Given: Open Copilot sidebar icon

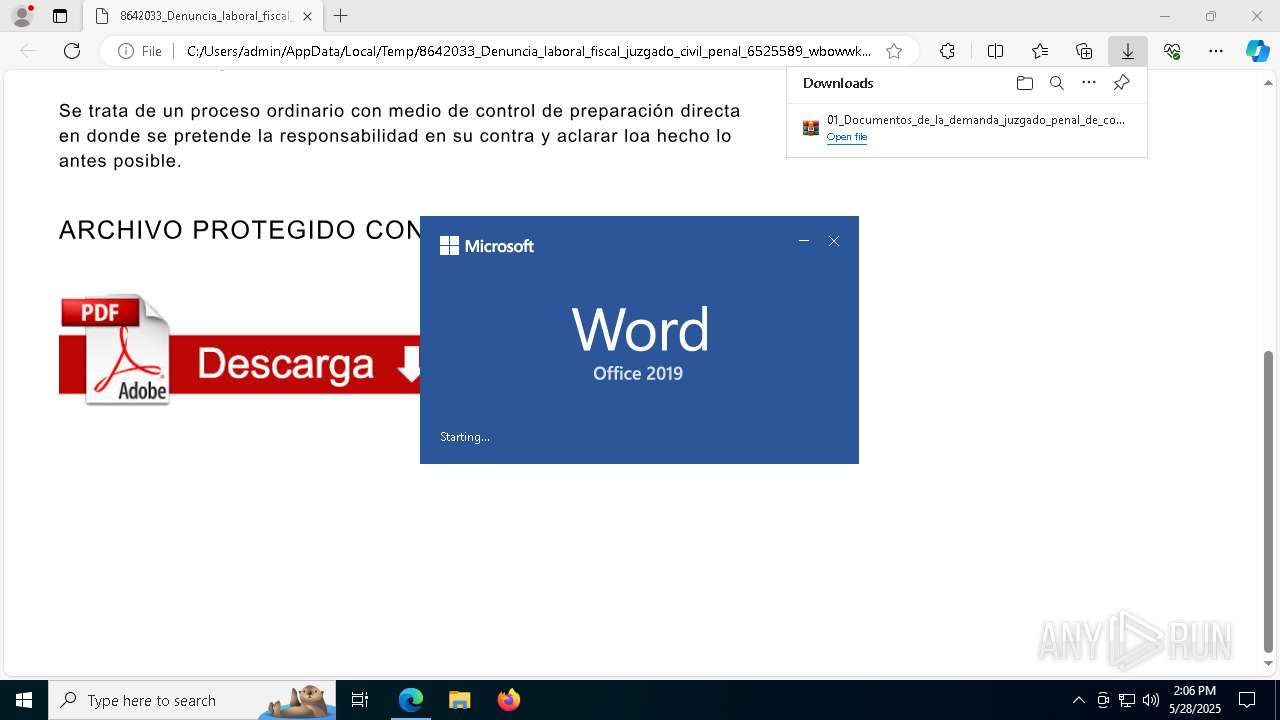Looking at the screenshot, I should point(1257,51).
